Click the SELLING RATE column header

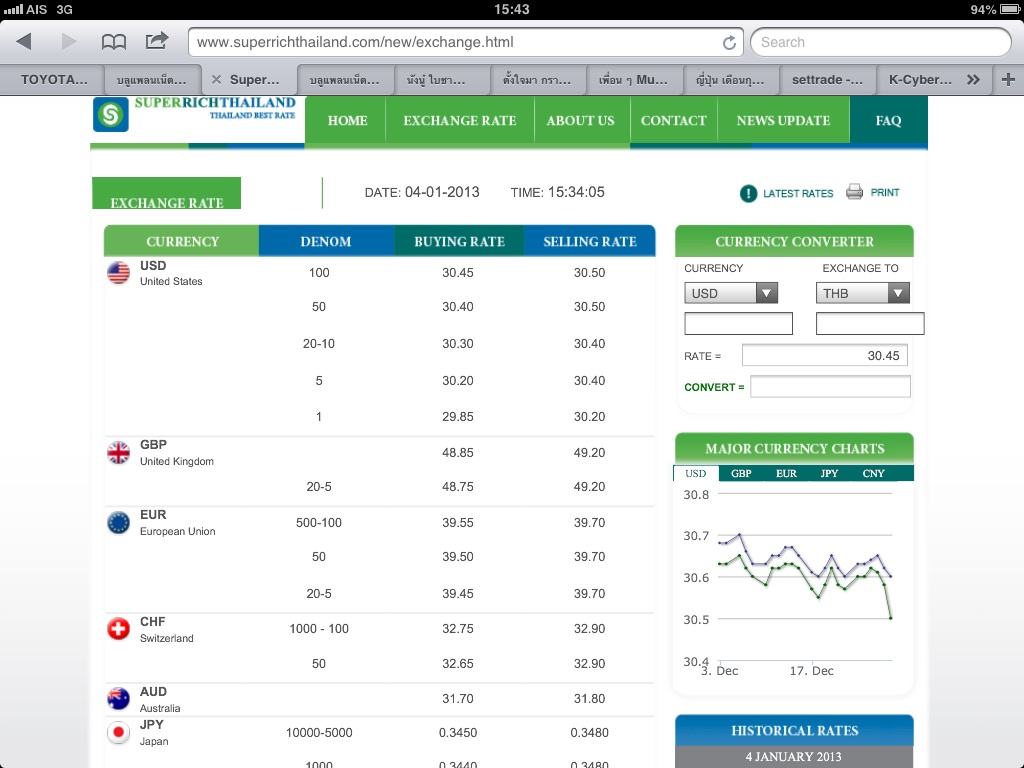click(x=590, y=241)
